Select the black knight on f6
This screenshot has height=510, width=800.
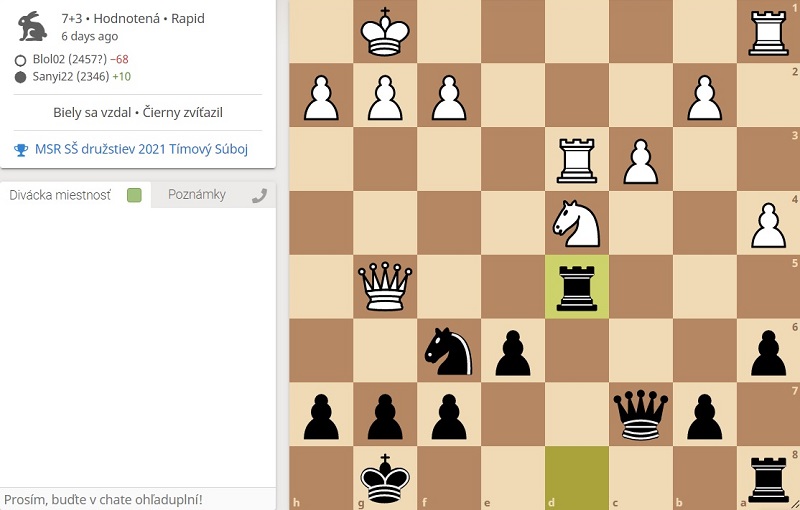(448, 351)
